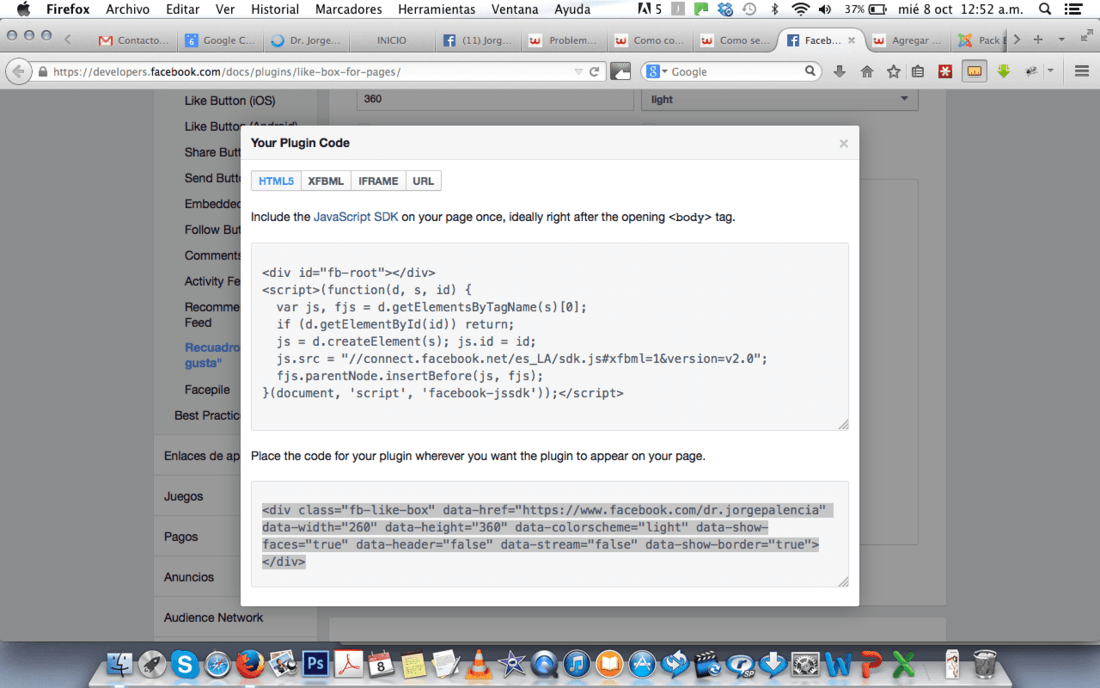Open a new browser tab

click(x=1038, y=40)
